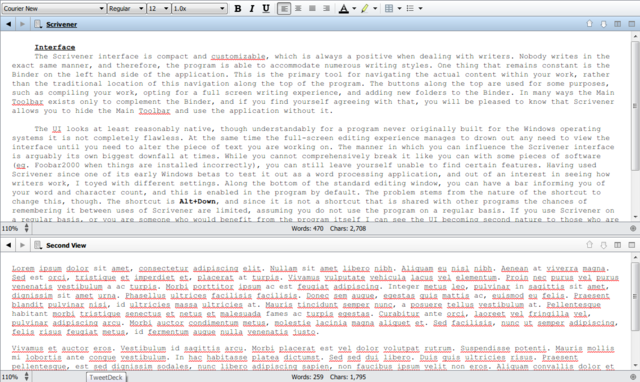
Task: Click split toggle icon in Second View header
Action: [x=618, y=245]
